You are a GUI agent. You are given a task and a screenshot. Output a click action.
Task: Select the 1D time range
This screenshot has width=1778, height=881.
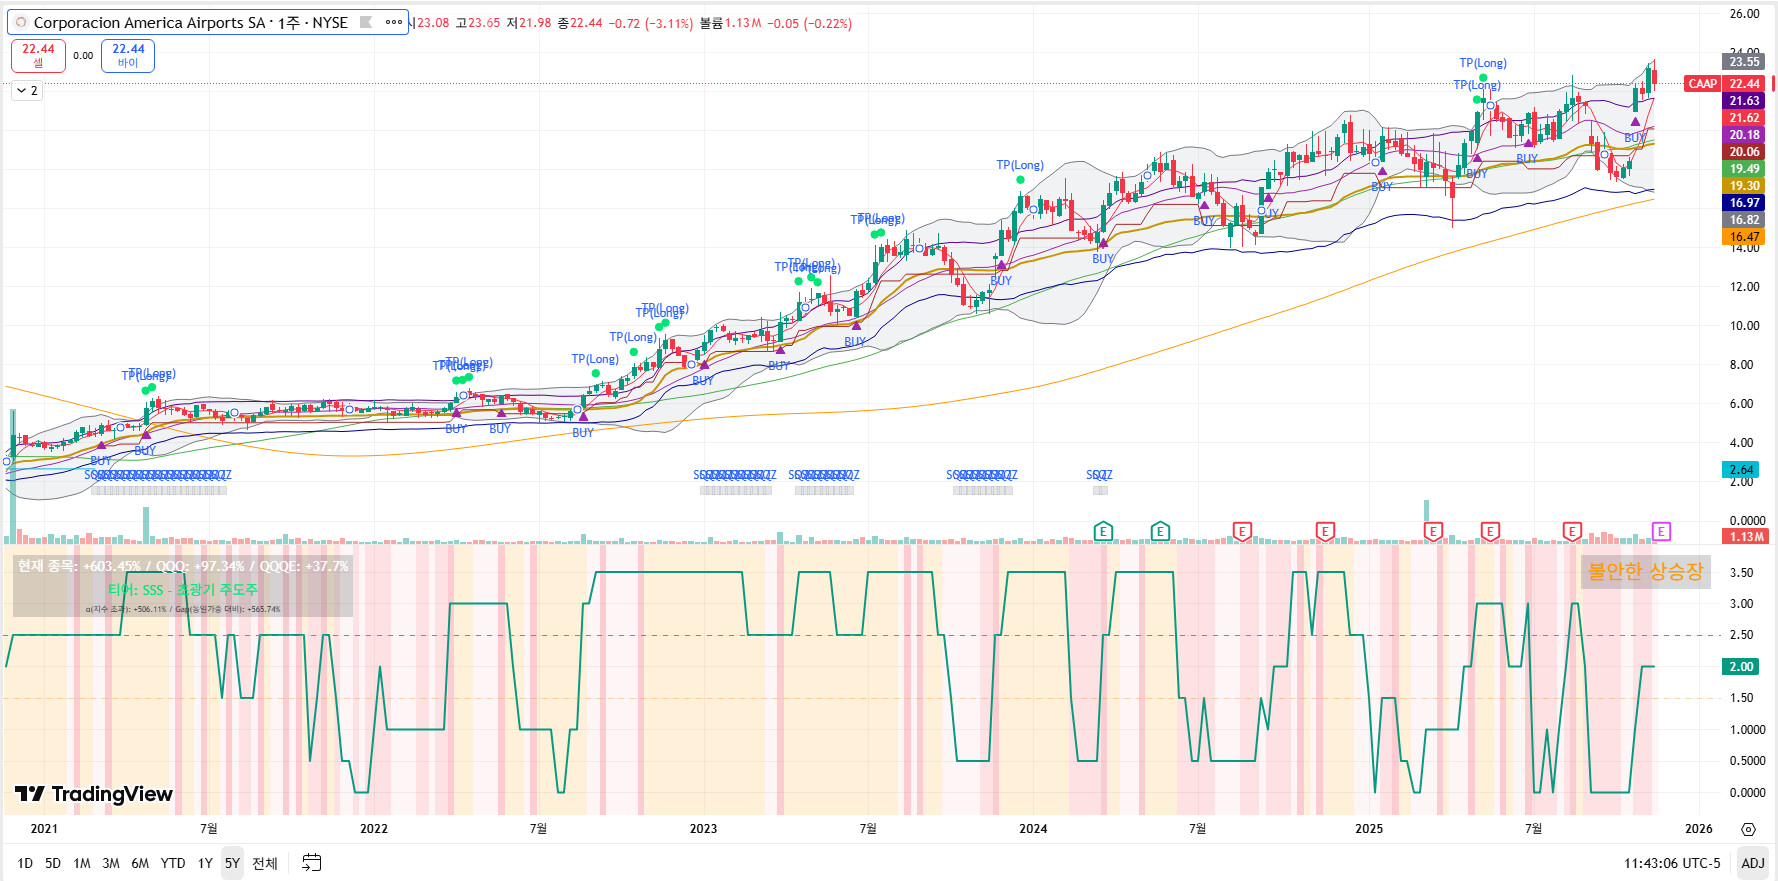tap(25, 863)
